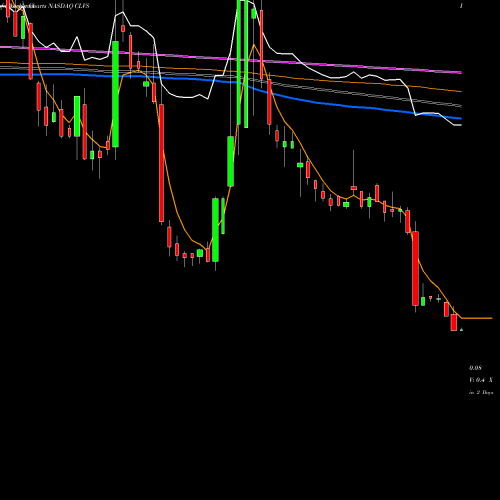Viewport: 500px width, 500px height.
Task: Click the NASDAQ CLFS chart title text
Action: point(69,6)
